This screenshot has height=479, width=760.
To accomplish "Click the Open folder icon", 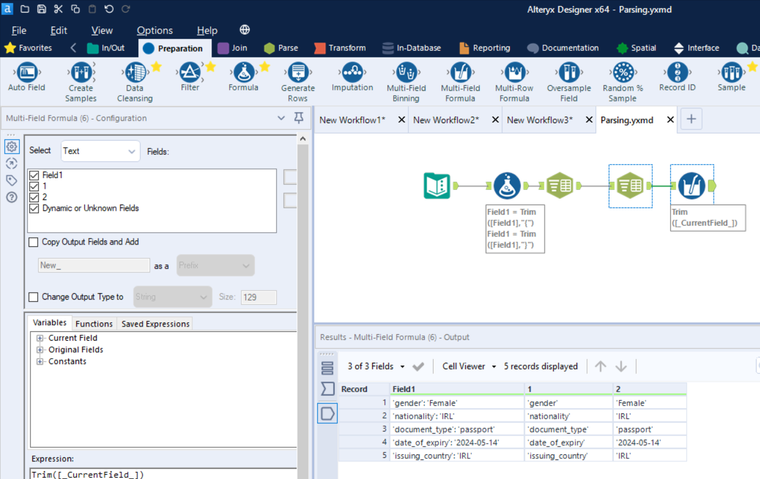I will 25,9.
